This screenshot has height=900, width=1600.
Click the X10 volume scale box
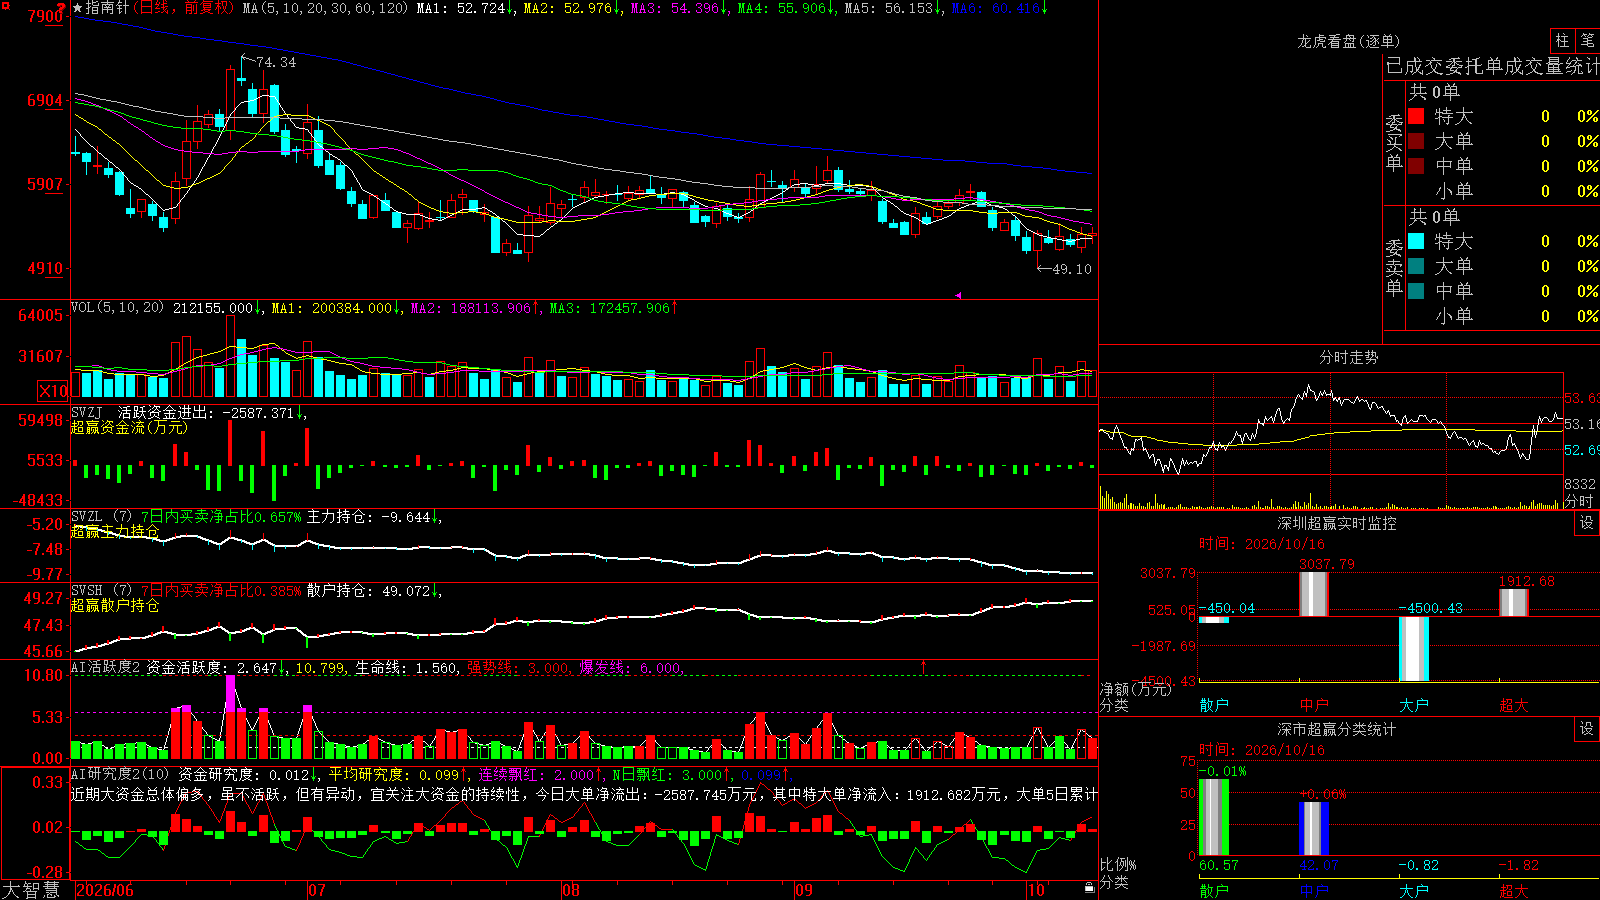pyautogui.click(x=53, y=391)
